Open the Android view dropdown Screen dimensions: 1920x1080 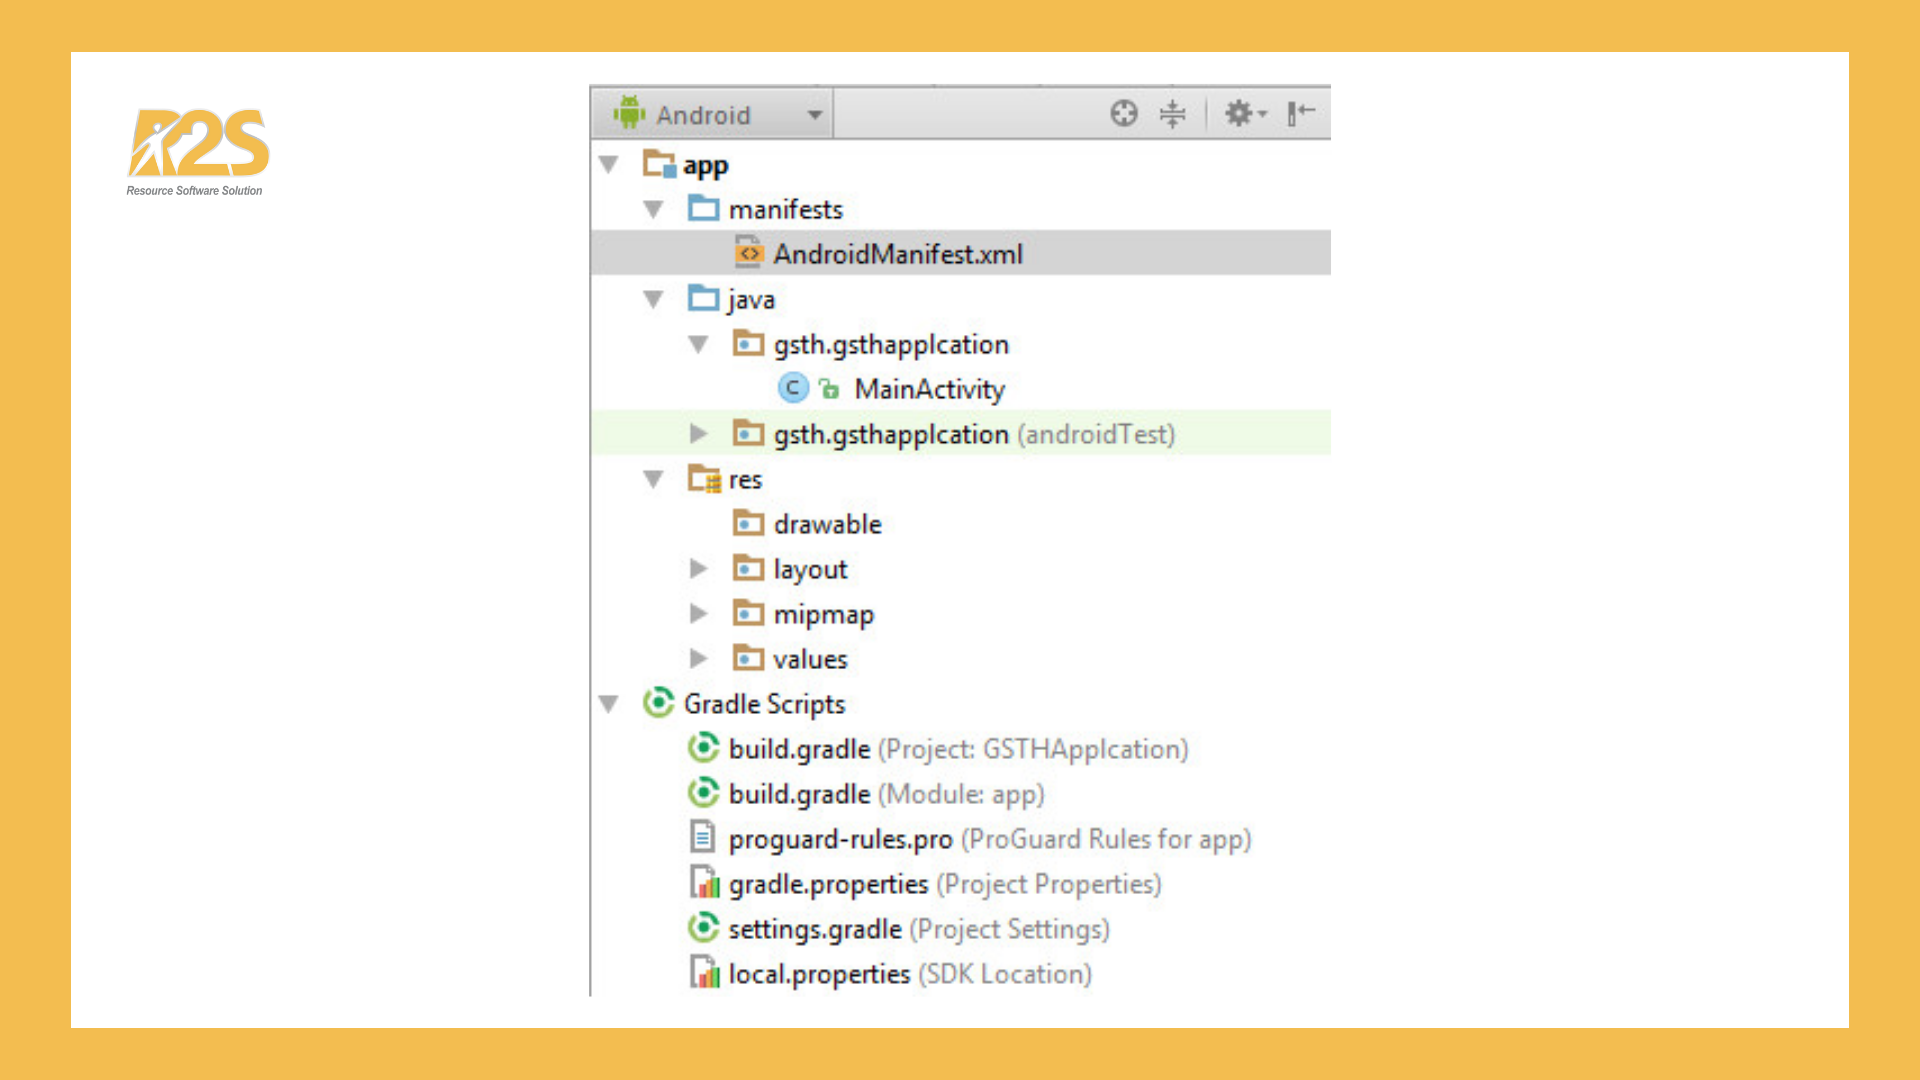[x=712, y=114]
